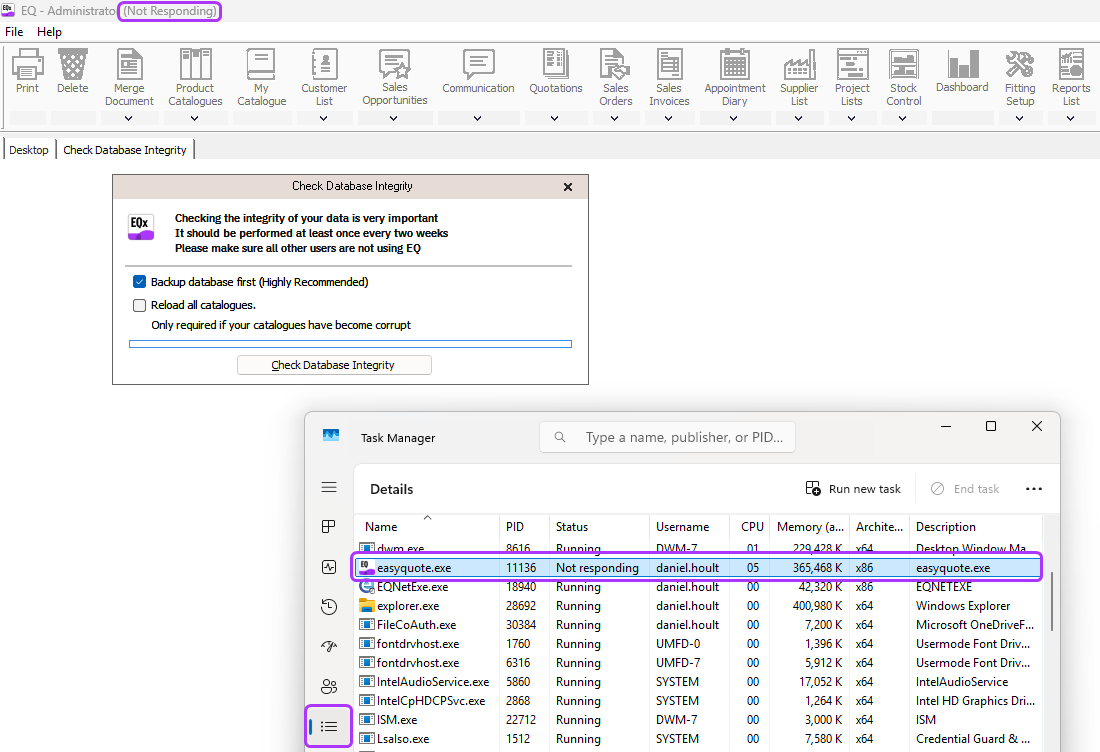Sort processes by CPU column
Viewport: 1100px width, 752px height.
click(750, 527)
